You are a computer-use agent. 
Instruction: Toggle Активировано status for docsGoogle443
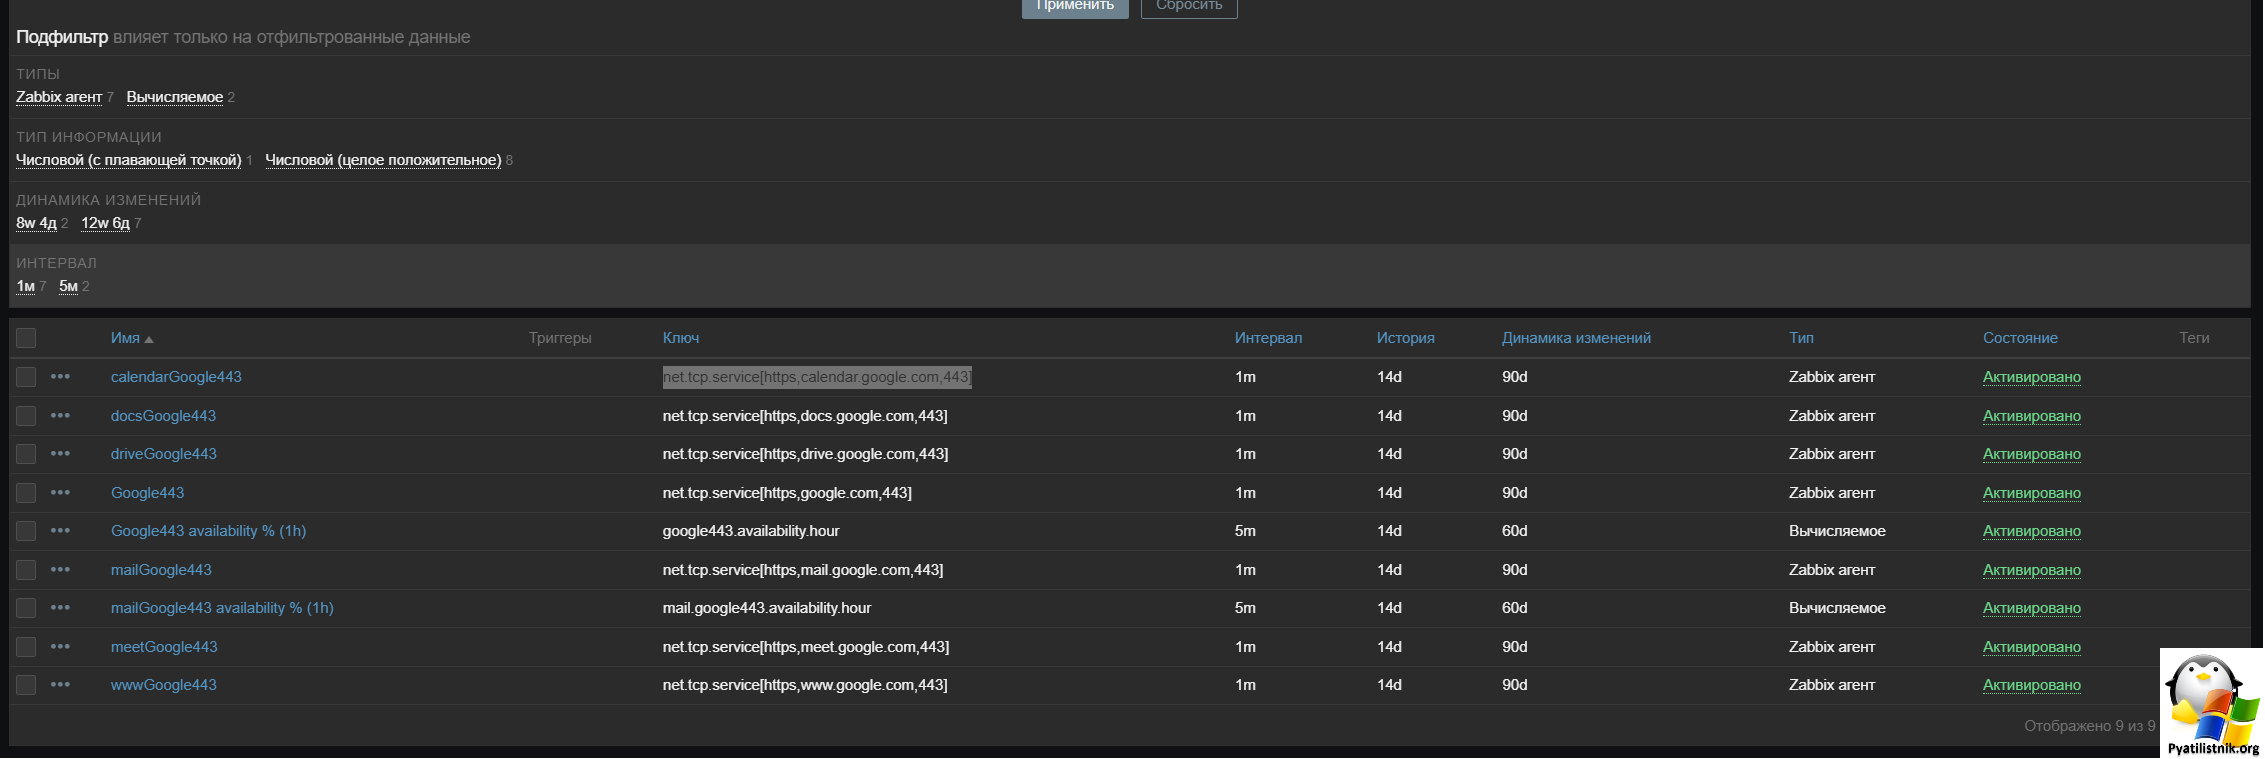(2031, 416)
